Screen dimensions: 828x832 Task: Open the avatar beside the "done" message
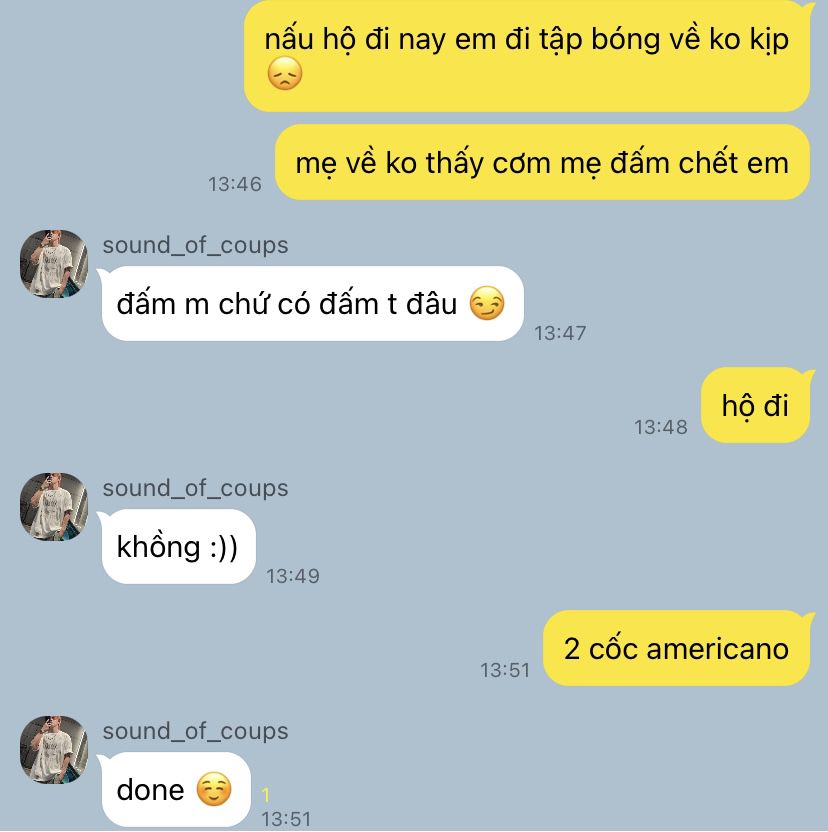[54, 750]
